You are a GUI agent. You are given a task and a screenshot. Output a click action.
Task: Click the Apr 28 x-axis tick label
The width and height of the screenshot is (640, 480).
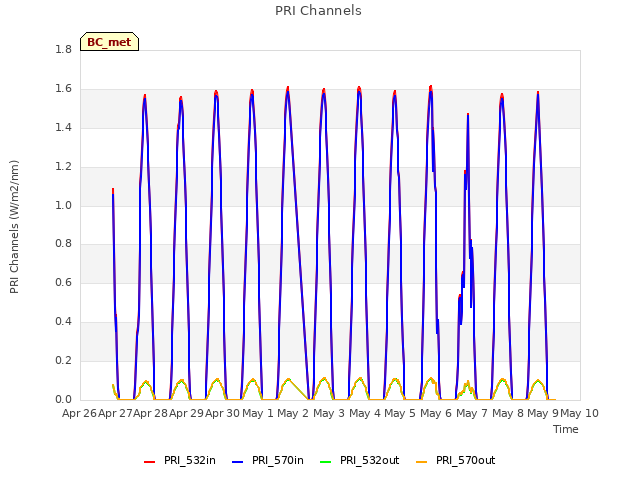click(151, 413)
